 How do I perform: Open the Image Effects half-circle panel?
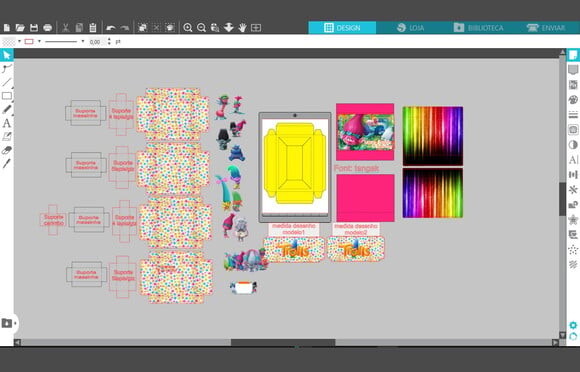tap(573, 145)
